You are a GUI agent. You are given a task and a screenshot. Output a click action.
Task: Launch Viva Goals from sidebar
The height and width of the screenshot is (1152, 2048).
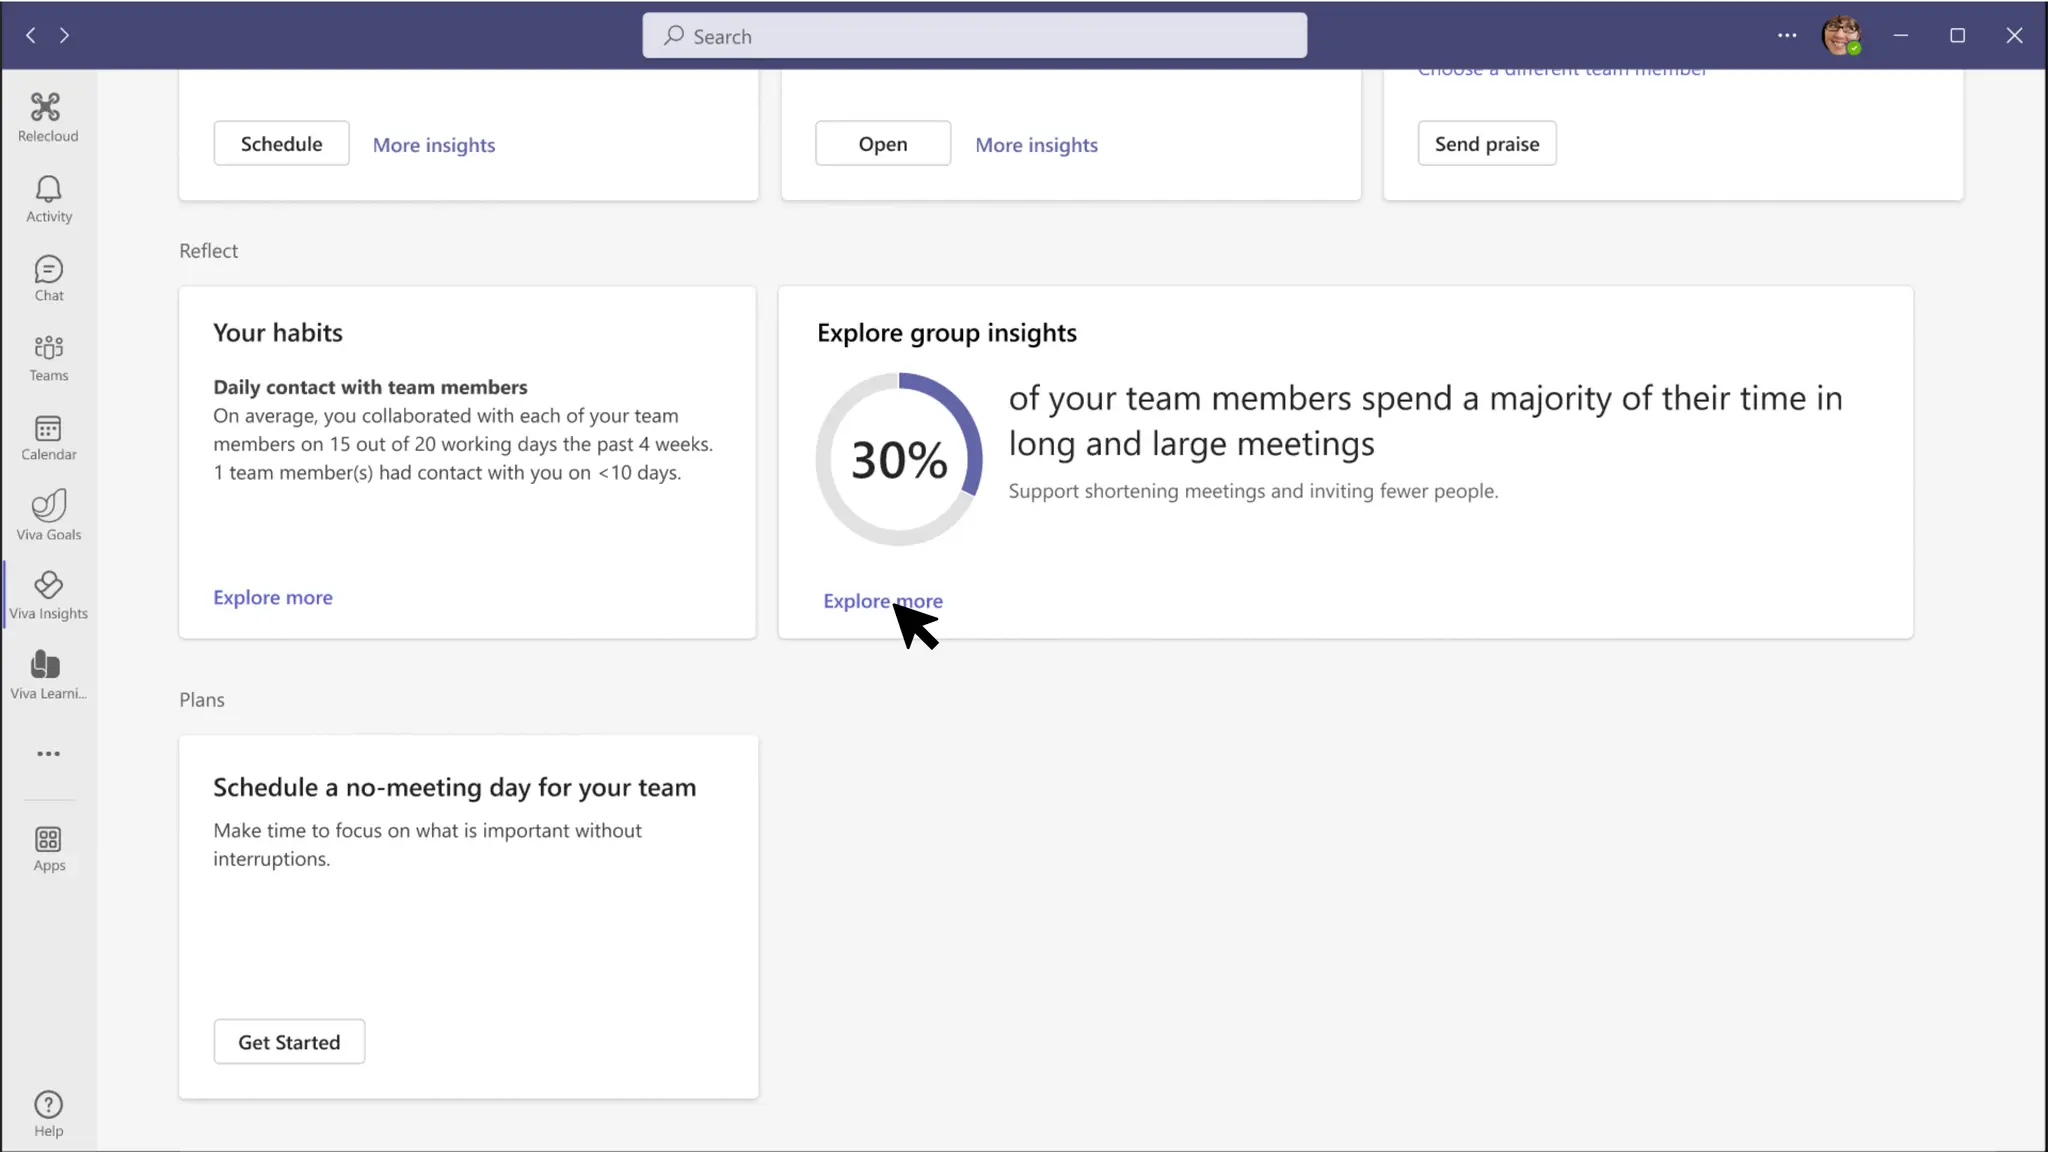[48, 516]
